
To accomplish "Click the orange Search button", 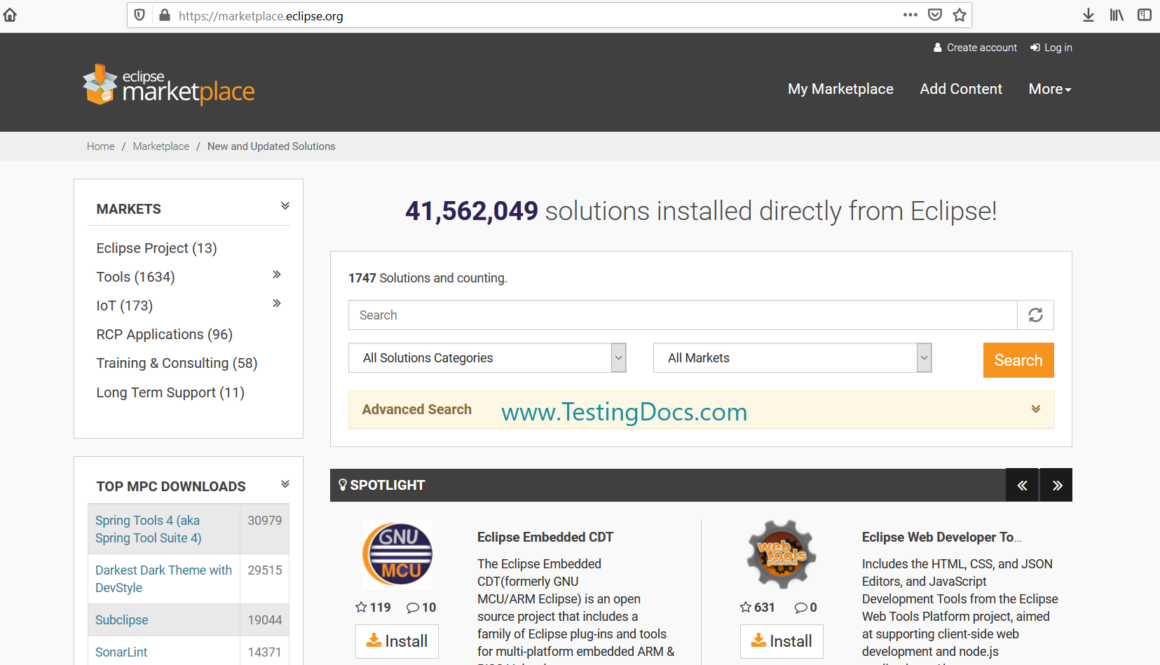I will pyautogui.click(x=1018, y=360).
